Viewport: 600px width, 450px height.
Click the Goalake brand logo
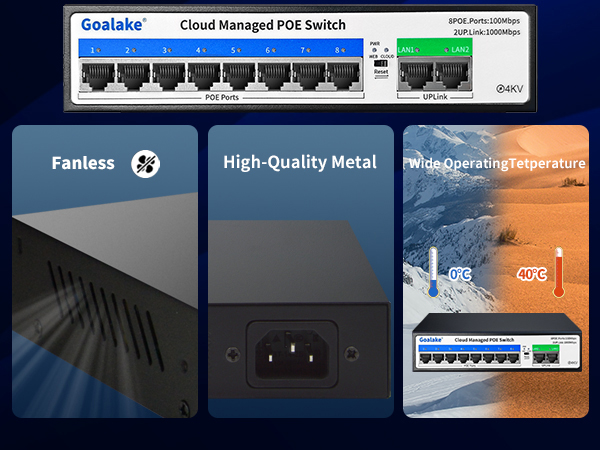[x=113, y=22]
